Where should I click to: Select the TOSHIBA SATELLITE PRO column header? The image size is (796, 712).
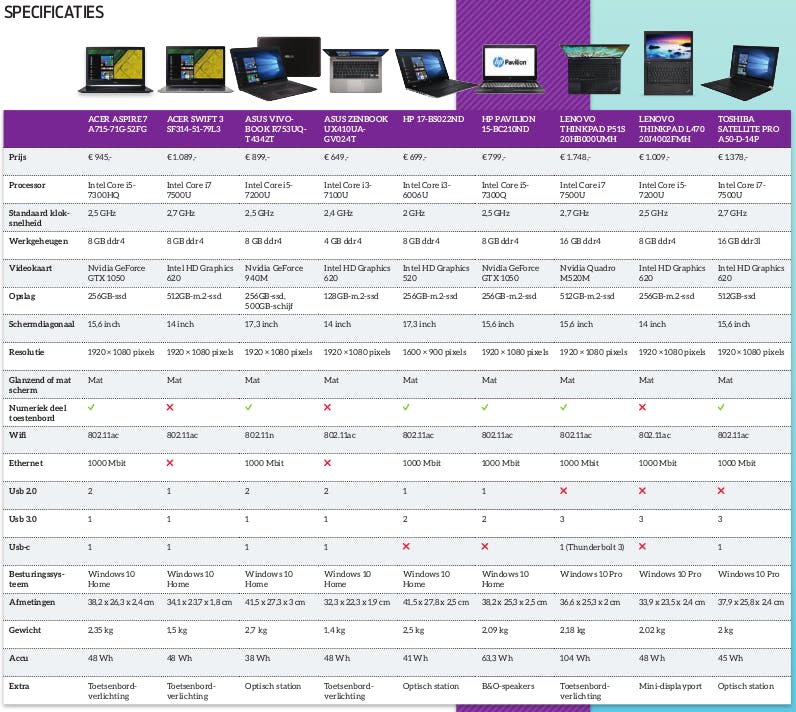pyautogui.click(x=748, y=129)
